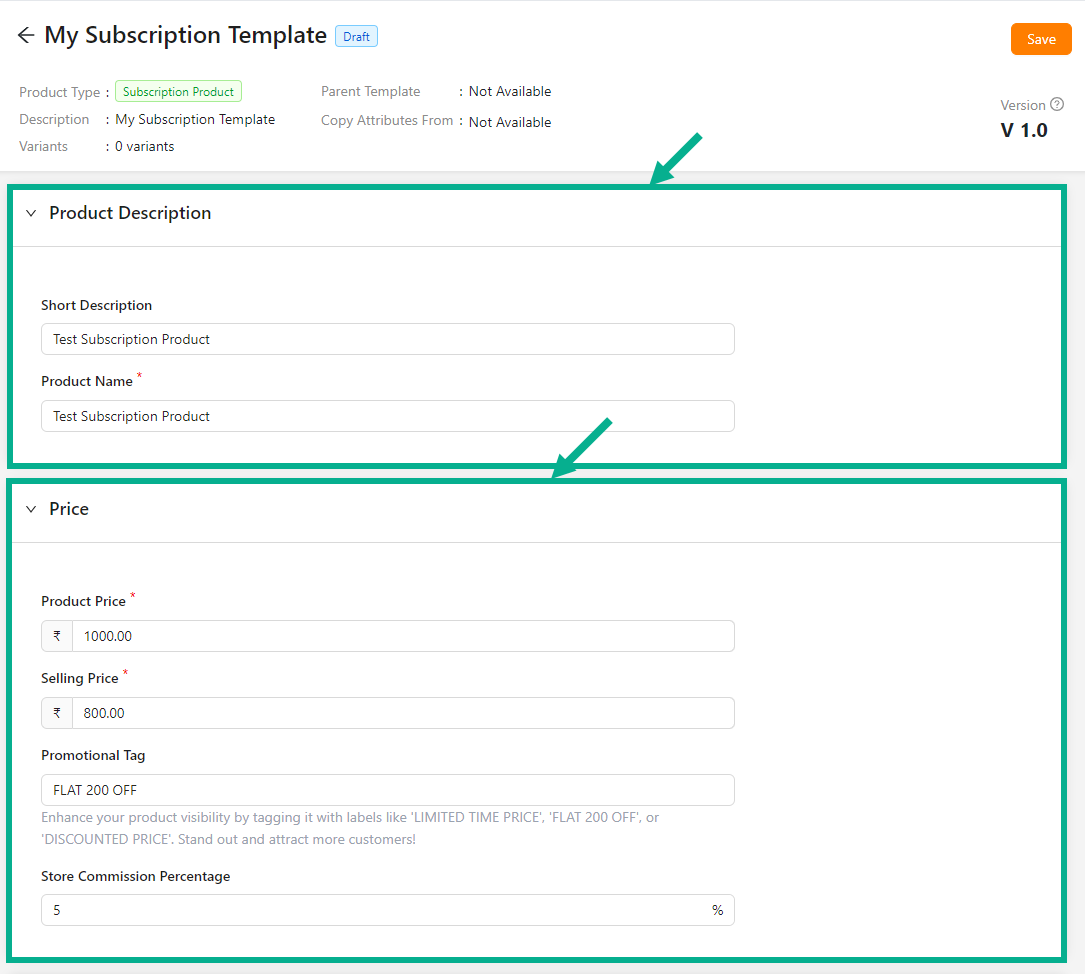Select the Promotional Tag input box
This screenshot has width=1085, height=974.
pyautogui.click(x=387, y=790)
